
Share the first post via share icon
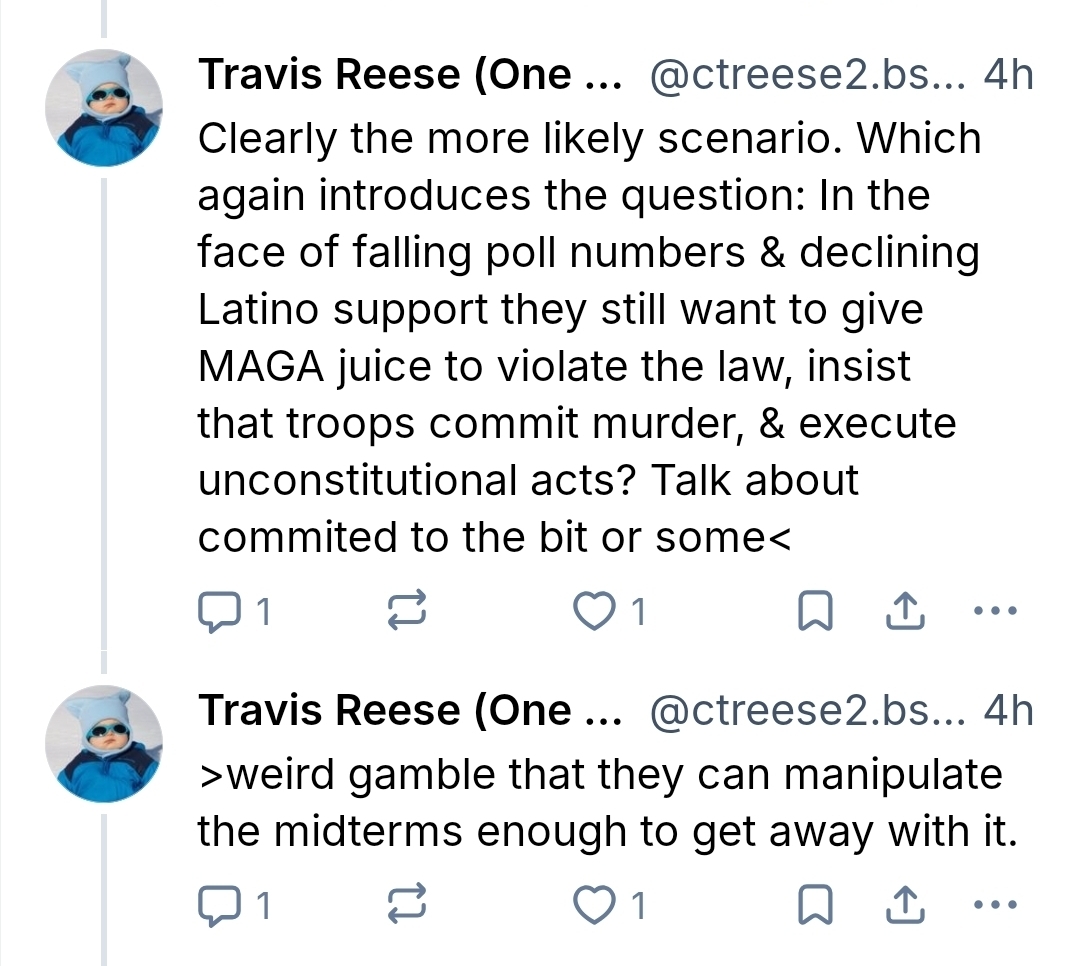pos(903,612)
